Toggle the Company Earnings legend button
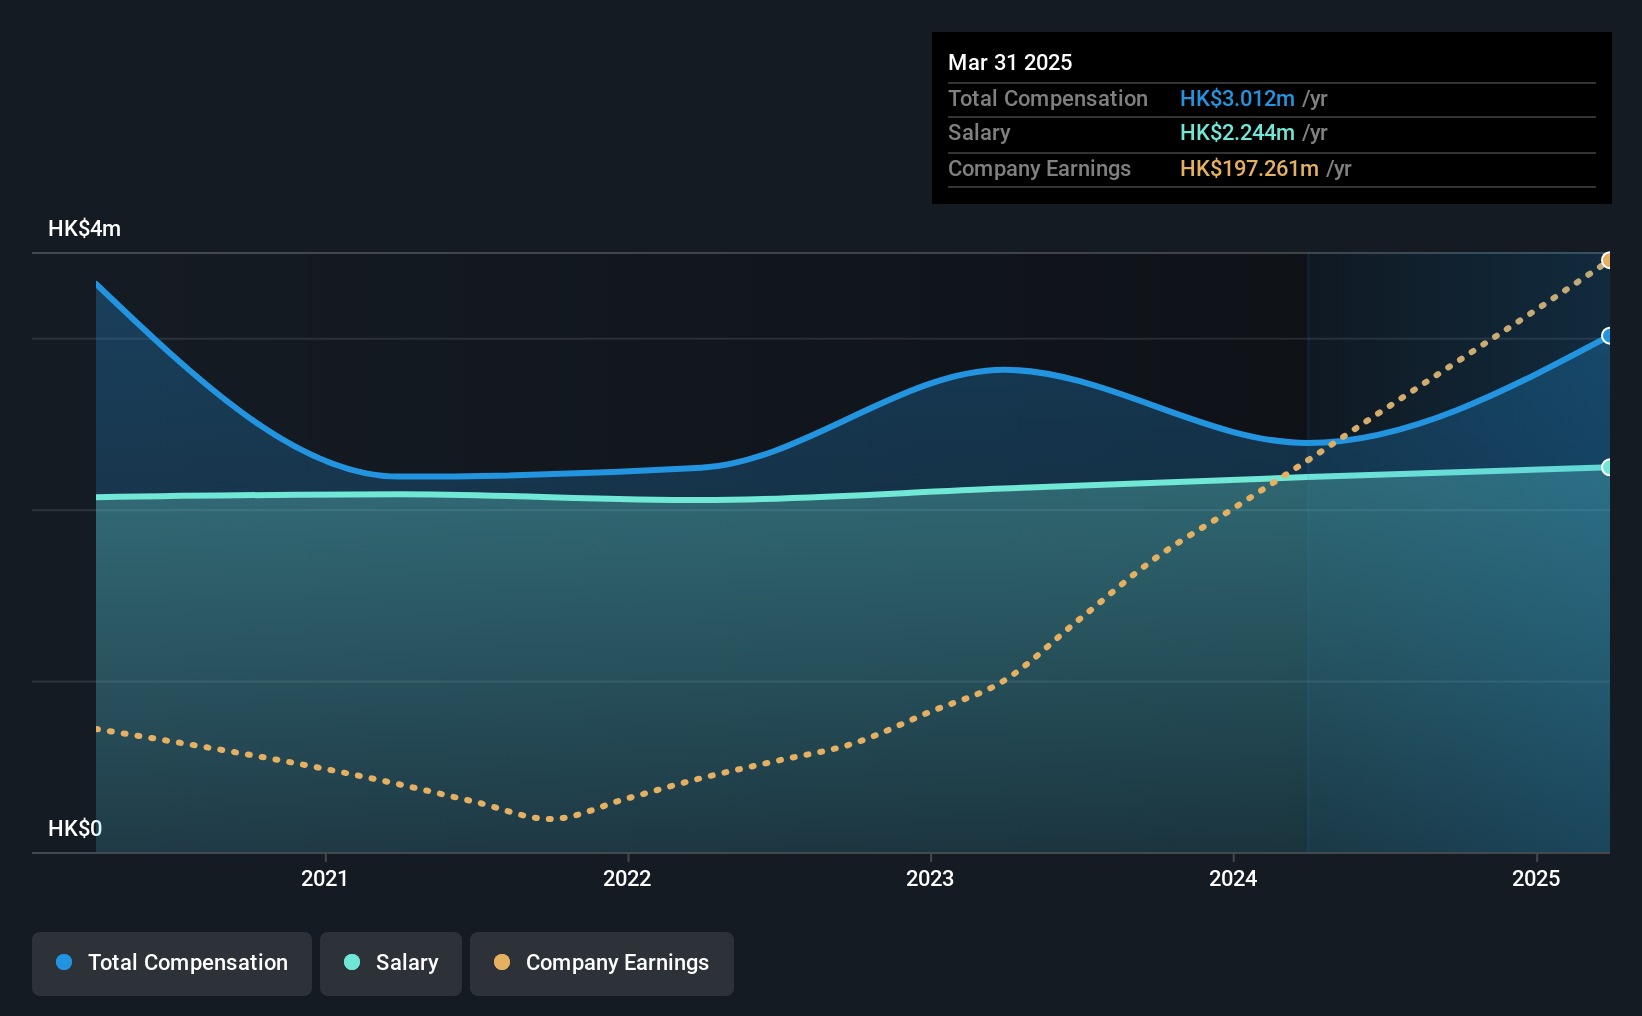1642x1016 pixels. 602,963
